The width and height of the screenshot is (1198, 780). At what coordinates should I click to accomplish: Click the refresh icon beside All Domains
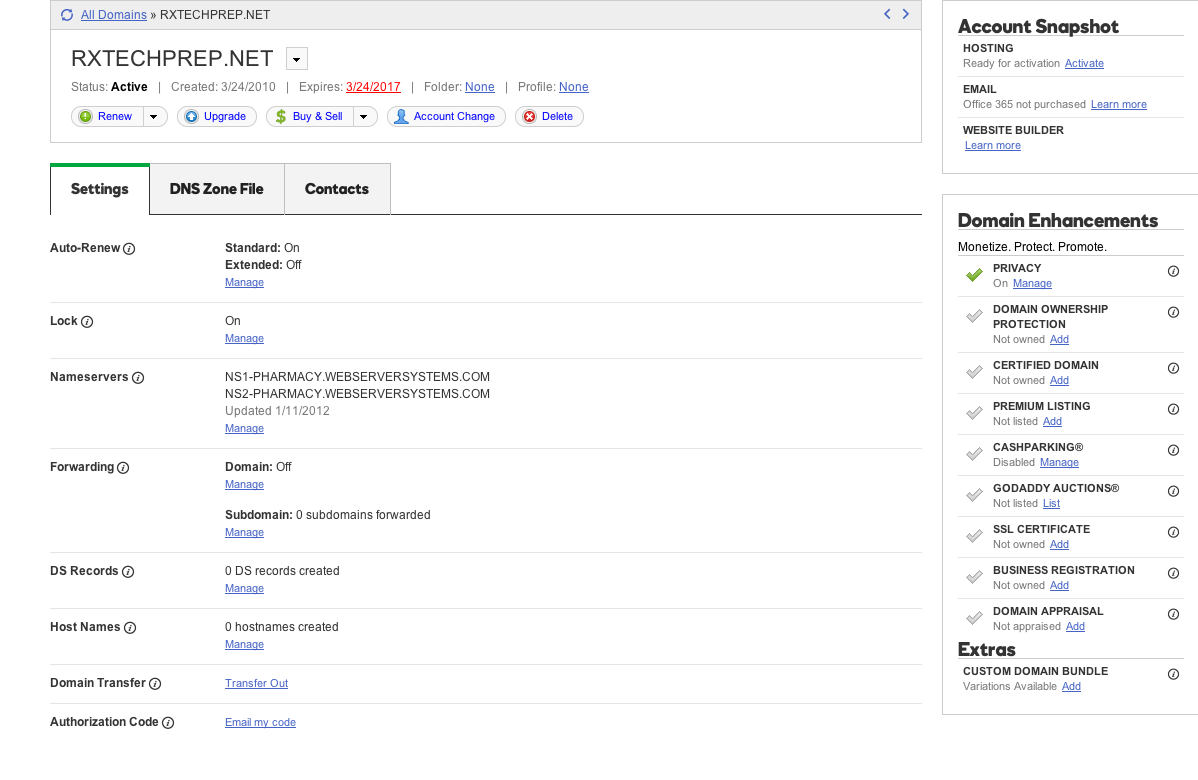click(67, 15)
